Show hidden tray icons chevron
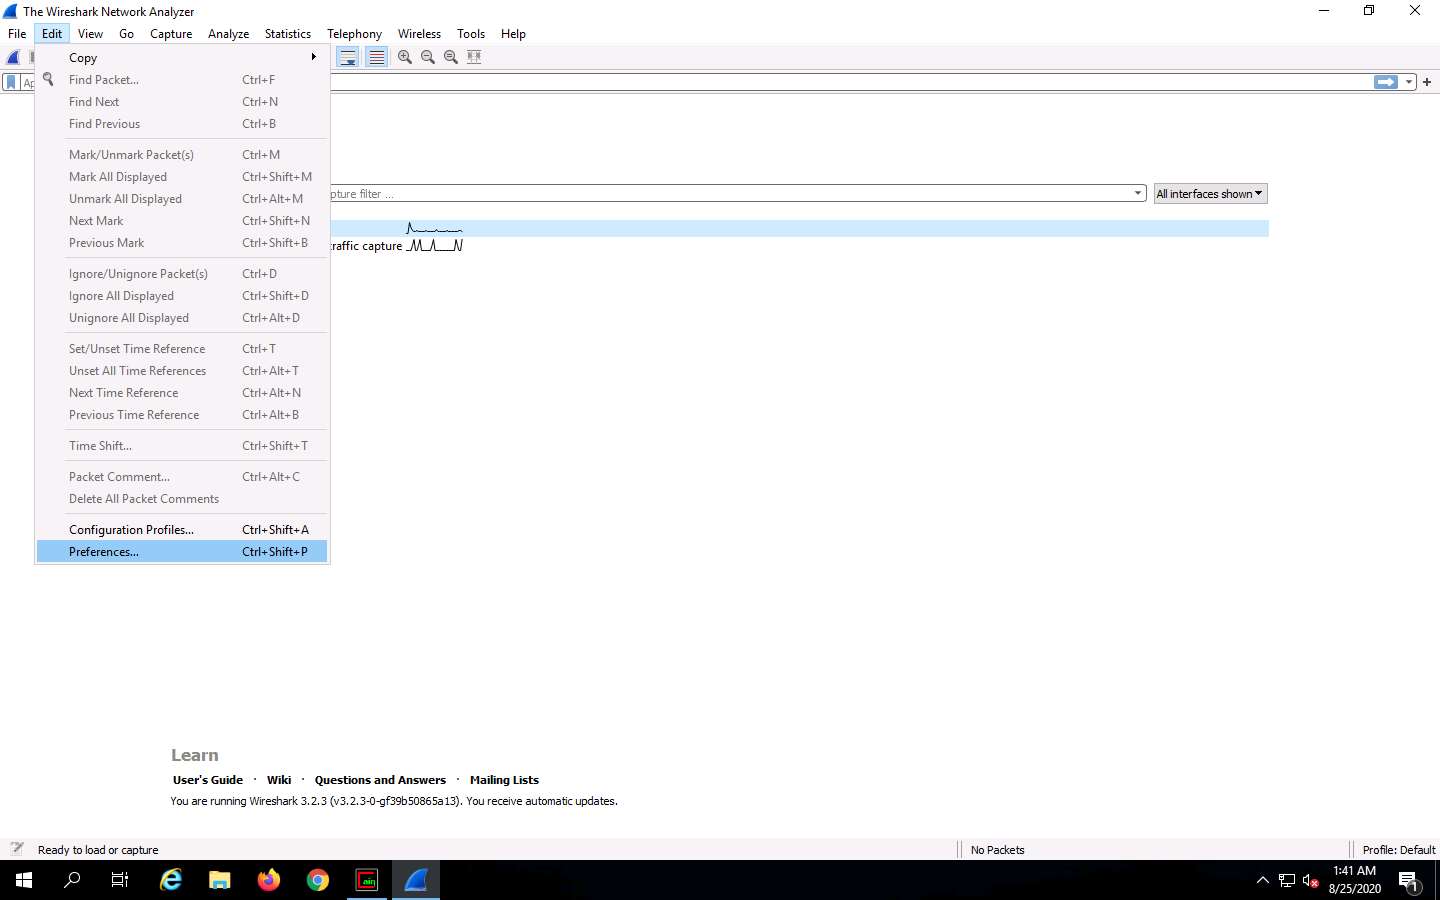Image resolution: width=1440 pixels, height=900 pixels. tap(1262, 881)
